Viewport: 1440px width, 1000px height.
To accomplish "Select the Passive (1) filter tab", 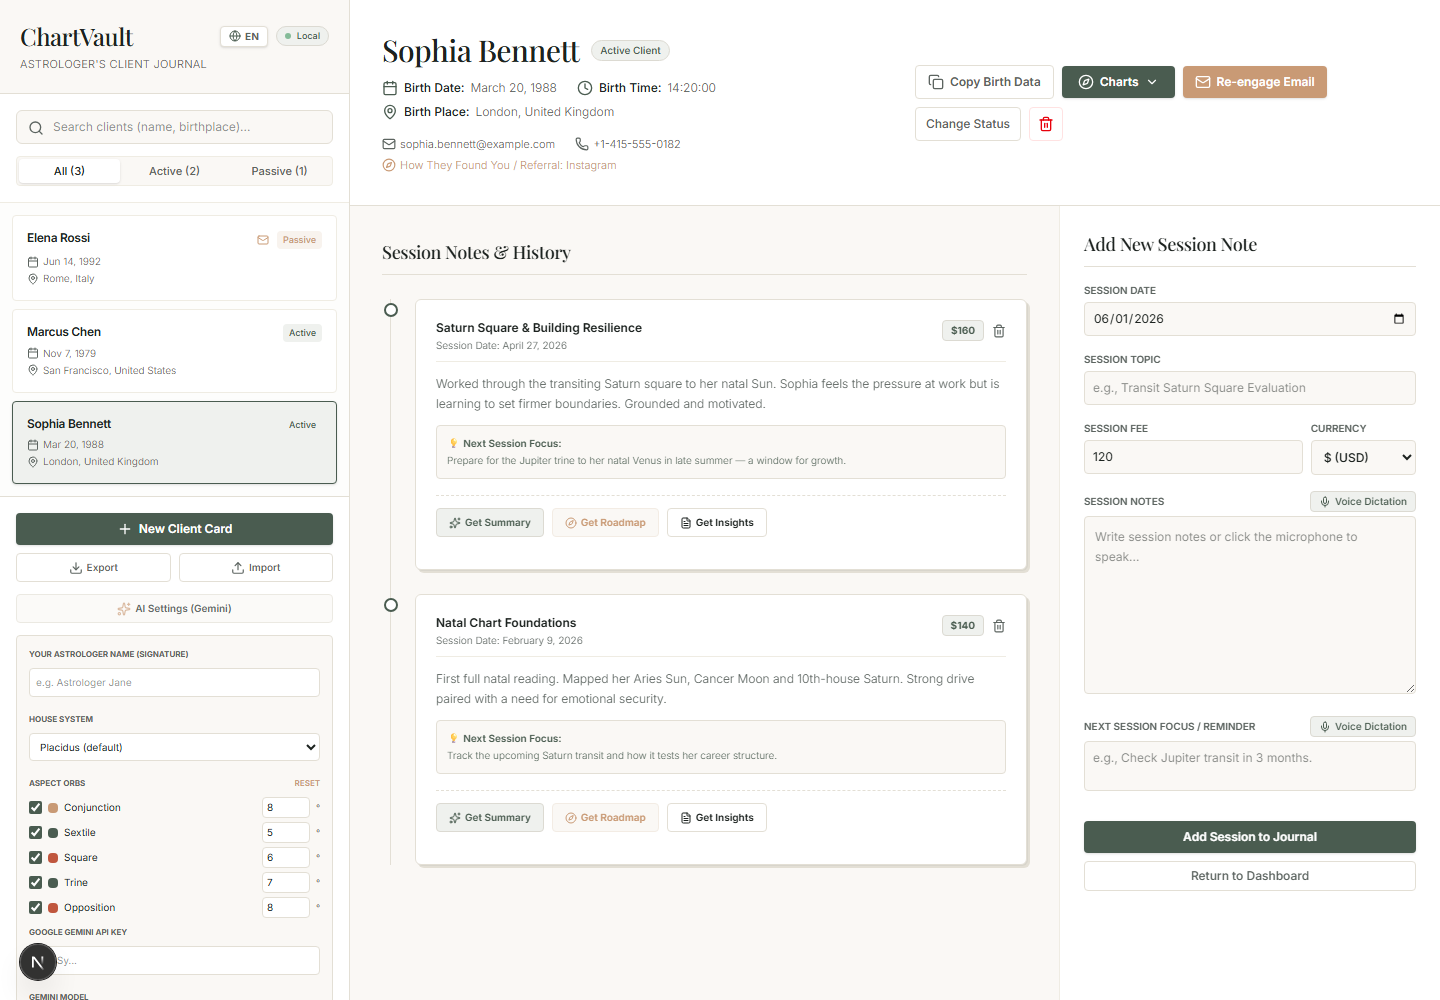I will pyautogui.click(x=279, y=171).
